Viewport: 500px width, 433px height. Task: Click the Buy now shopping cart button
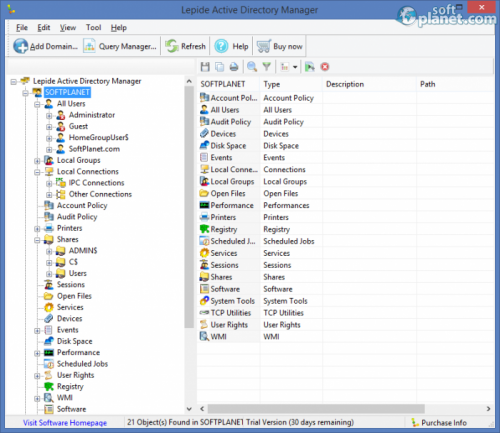coord(280,46)
